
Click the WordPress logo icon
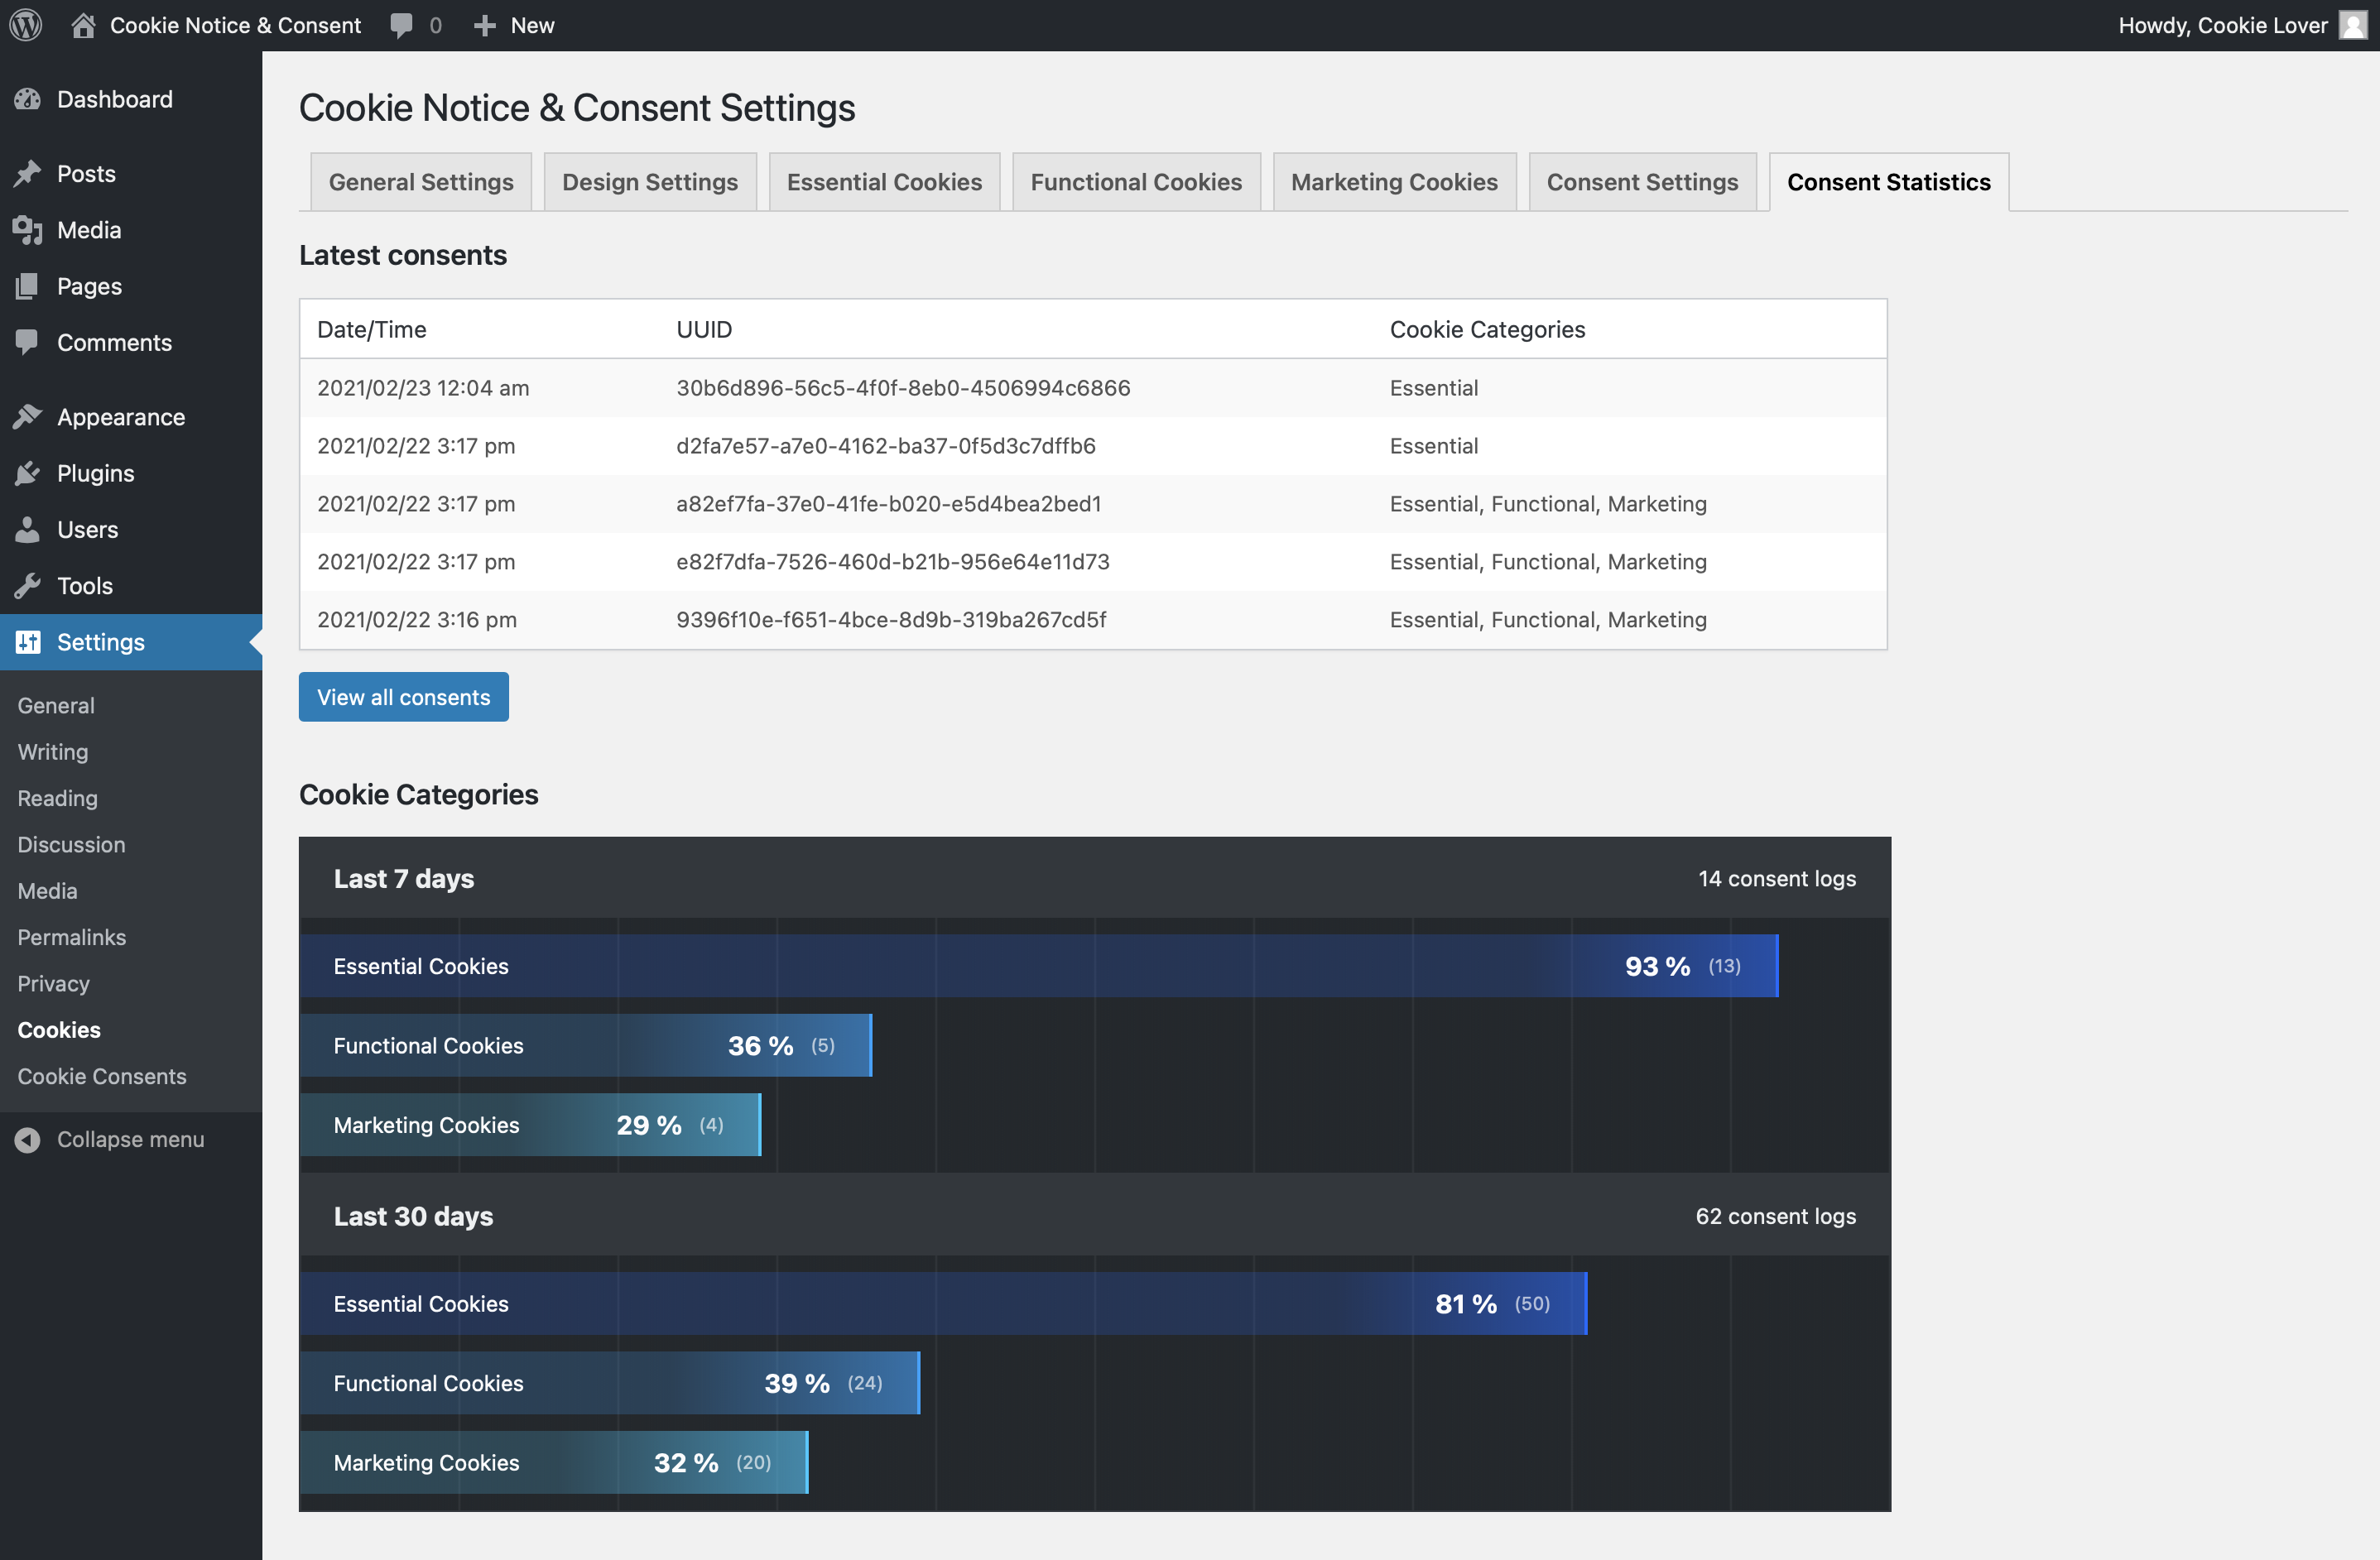(x=26, y=25)
